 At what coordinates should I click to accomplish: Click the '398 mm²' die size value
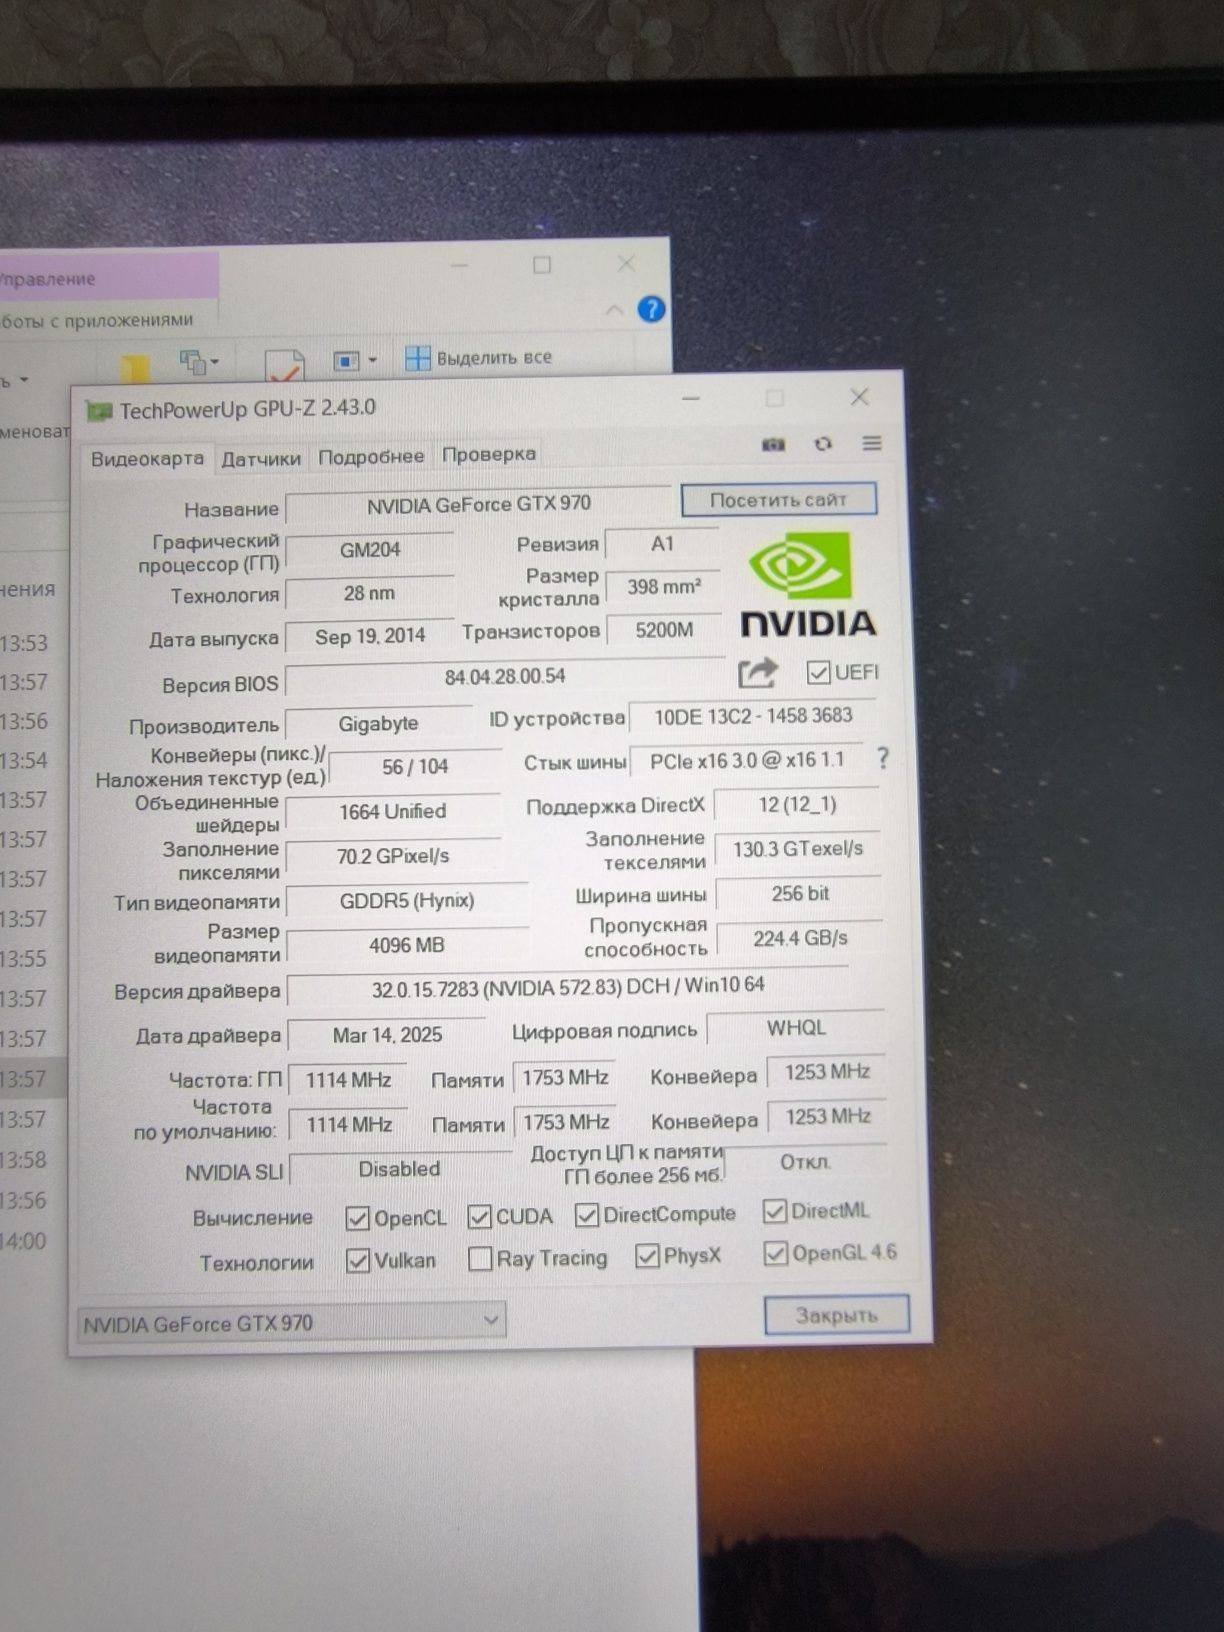(664, 587)
